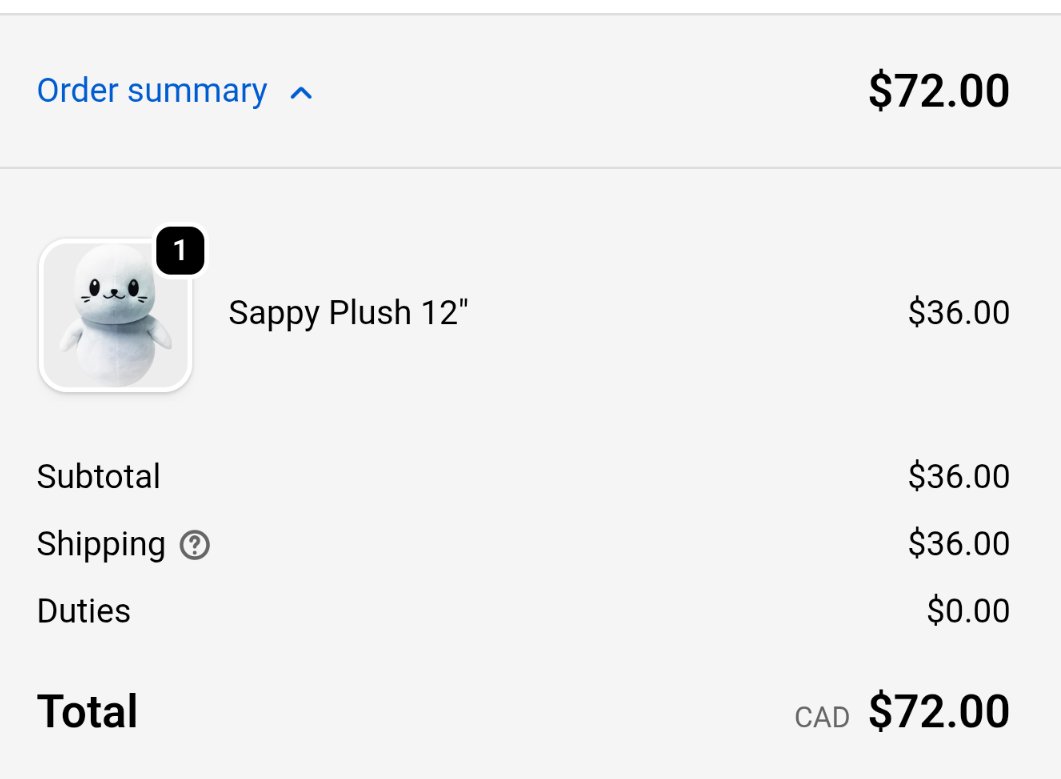Click the Sappy Plush item price
This screenshot has height=779, width=1061.
tap(958, 313)
